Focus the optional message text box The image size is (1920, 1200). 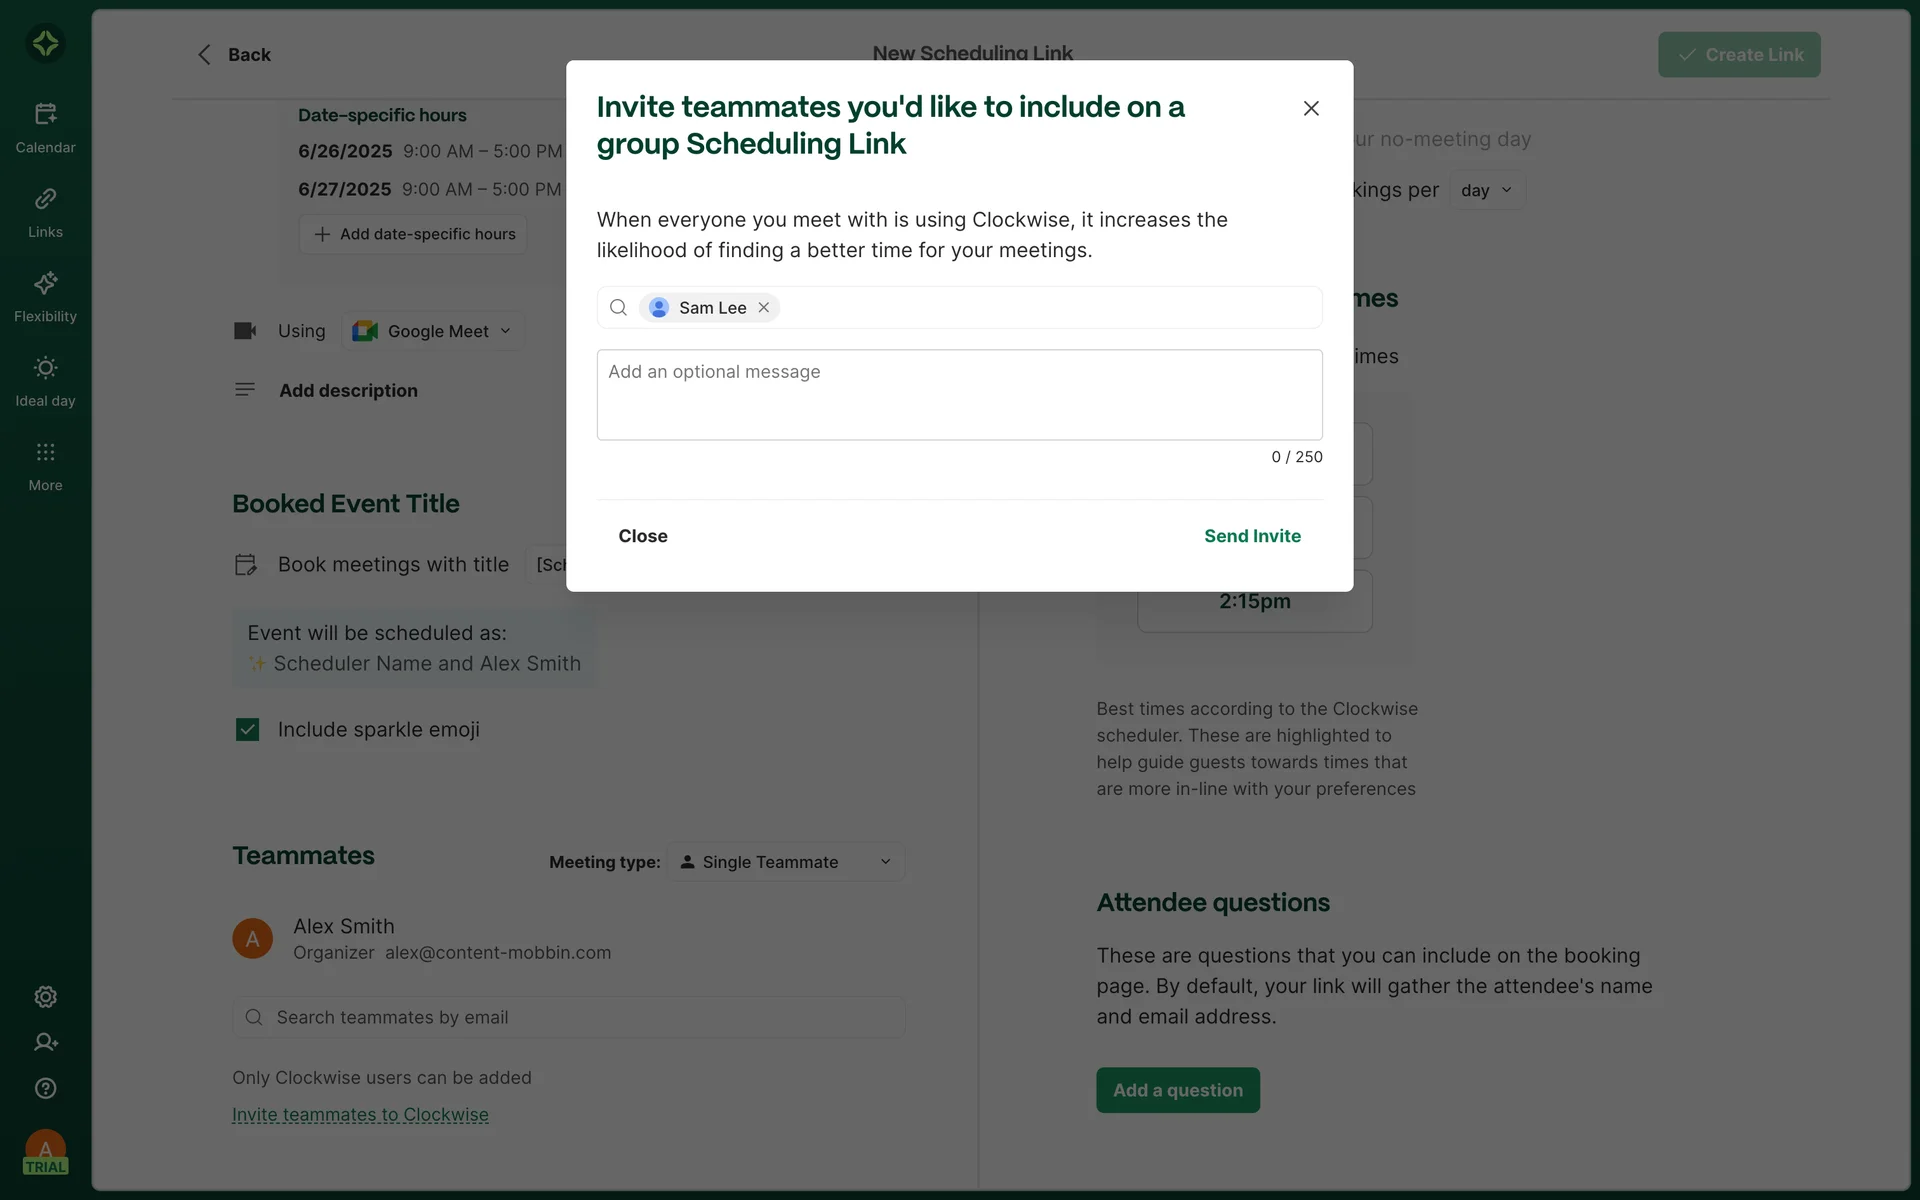point(959,395)
